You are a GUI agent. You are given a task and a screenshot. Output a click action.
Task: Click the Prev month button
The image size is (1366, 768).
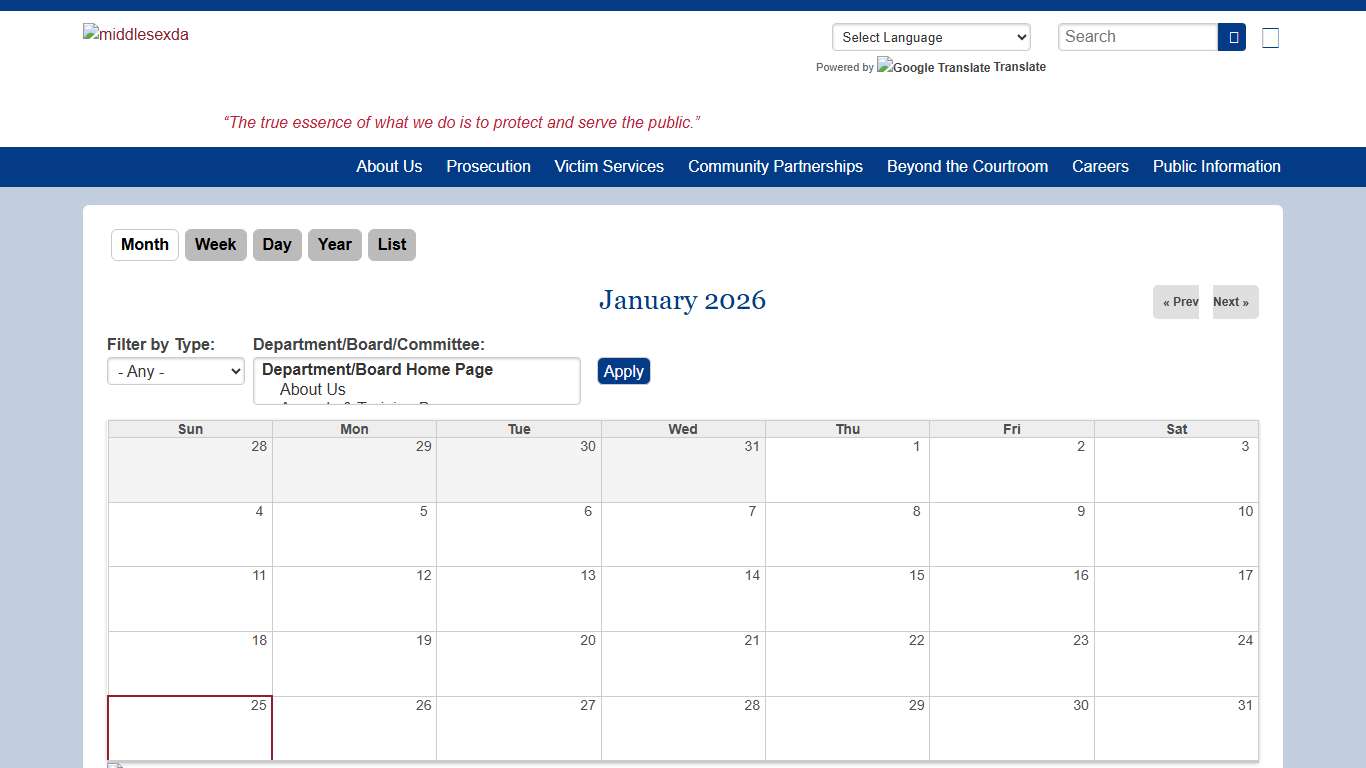[1176, 301]
